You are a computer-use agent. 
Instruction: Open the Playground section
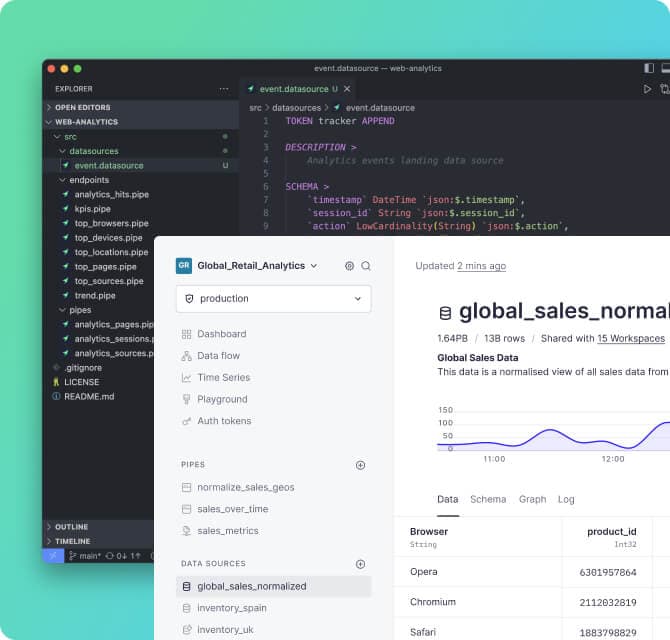215,399
